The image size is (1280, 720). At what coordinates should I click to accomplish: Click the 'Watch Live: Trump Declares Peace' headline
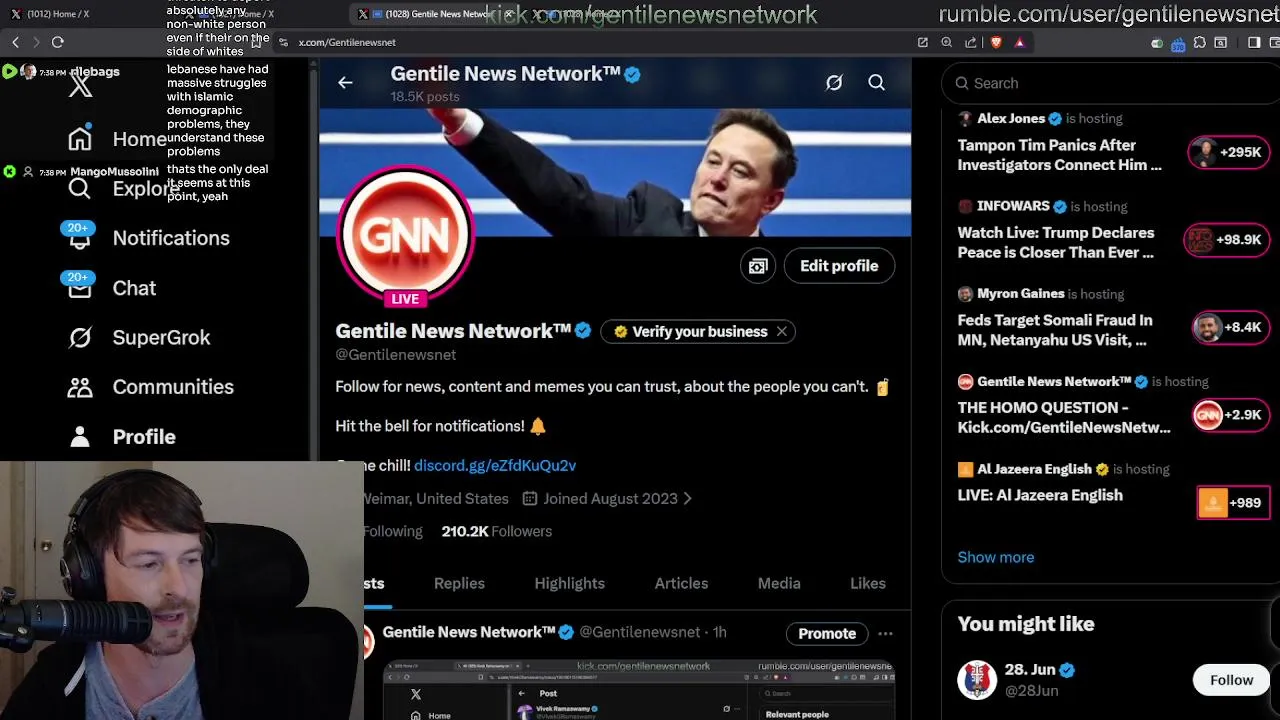point(1055,243)
